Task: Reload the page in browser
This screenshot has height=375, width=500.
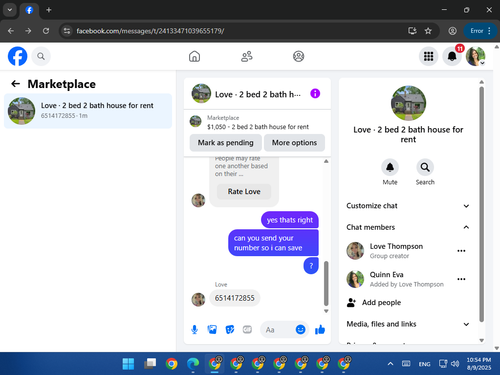Action: (x=46, y=31)
